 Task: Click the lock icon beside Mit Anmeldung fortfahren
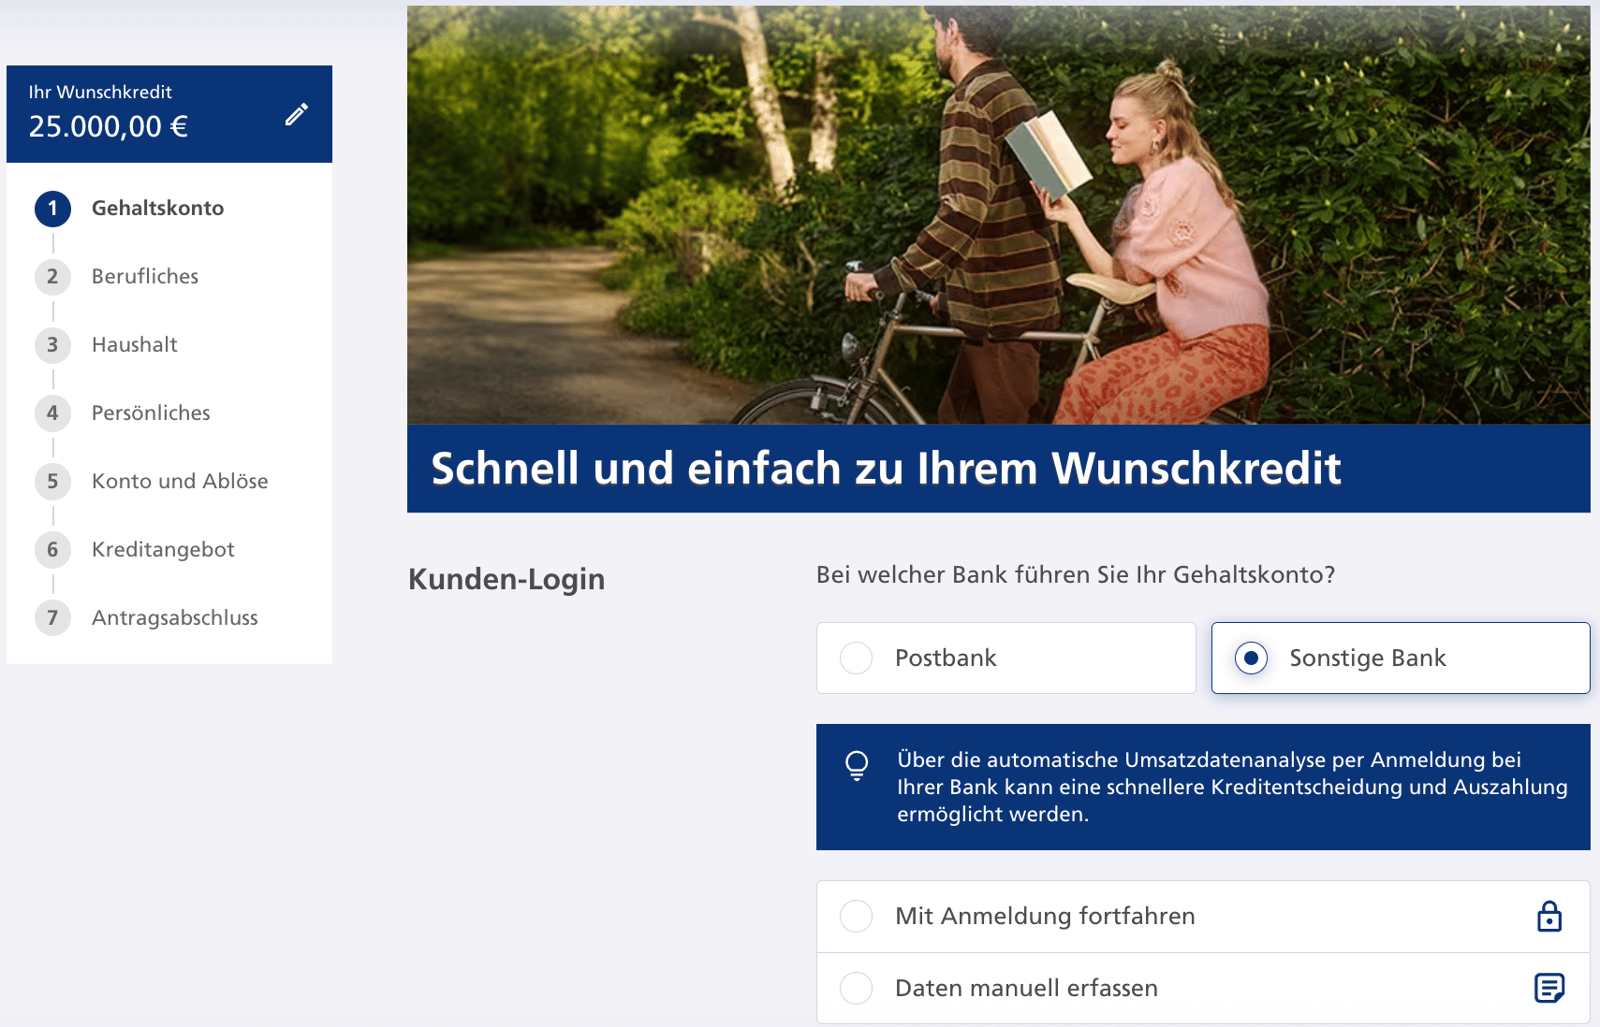coord(1549,916)
